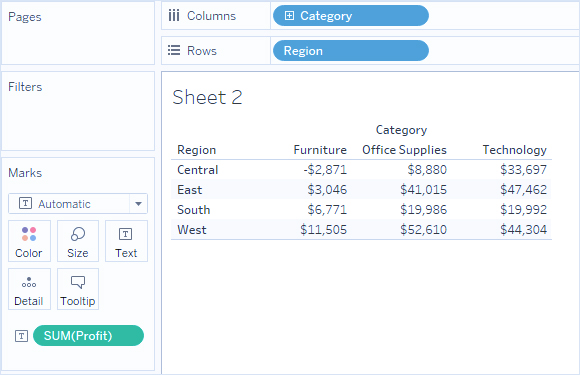Select the SUM(Profit) pill in Marks
Viewport: 580px width, 375px height.
pyautogui.click(x=88, y=335)
